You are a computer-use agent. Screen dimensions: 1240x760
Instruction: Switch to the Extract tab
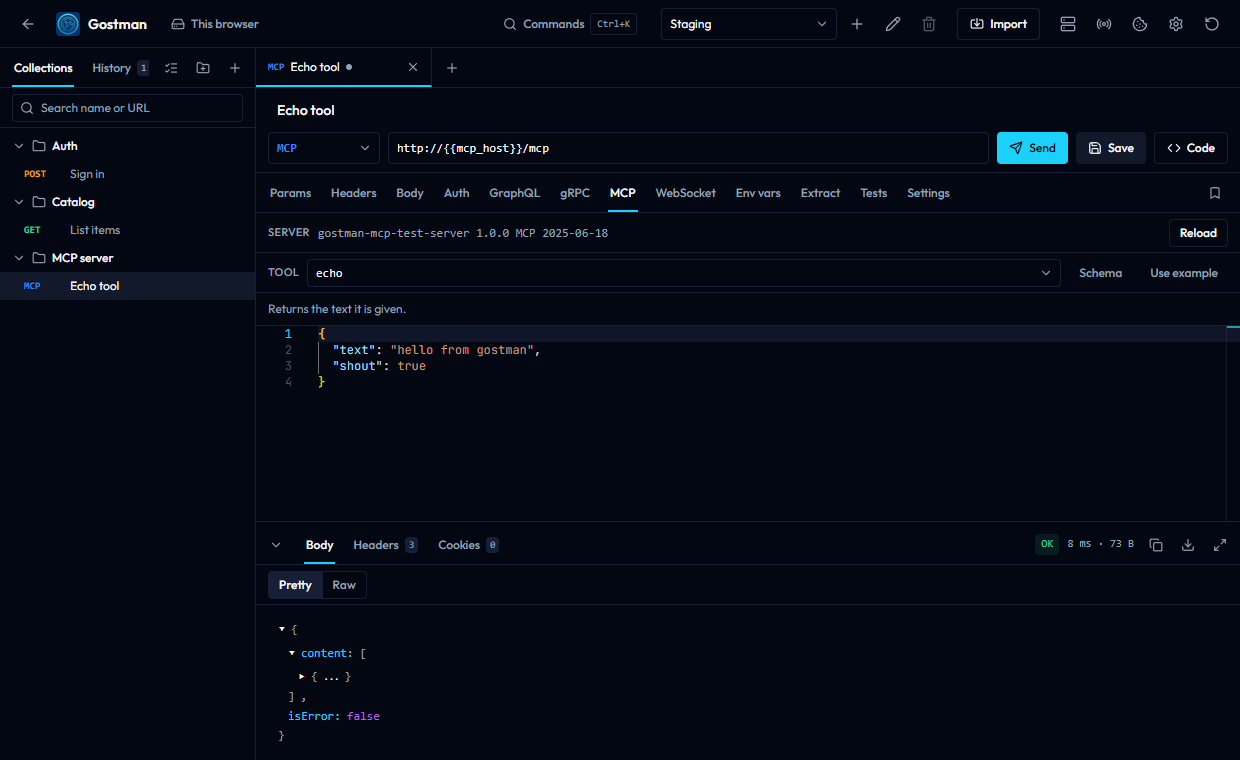821,193
